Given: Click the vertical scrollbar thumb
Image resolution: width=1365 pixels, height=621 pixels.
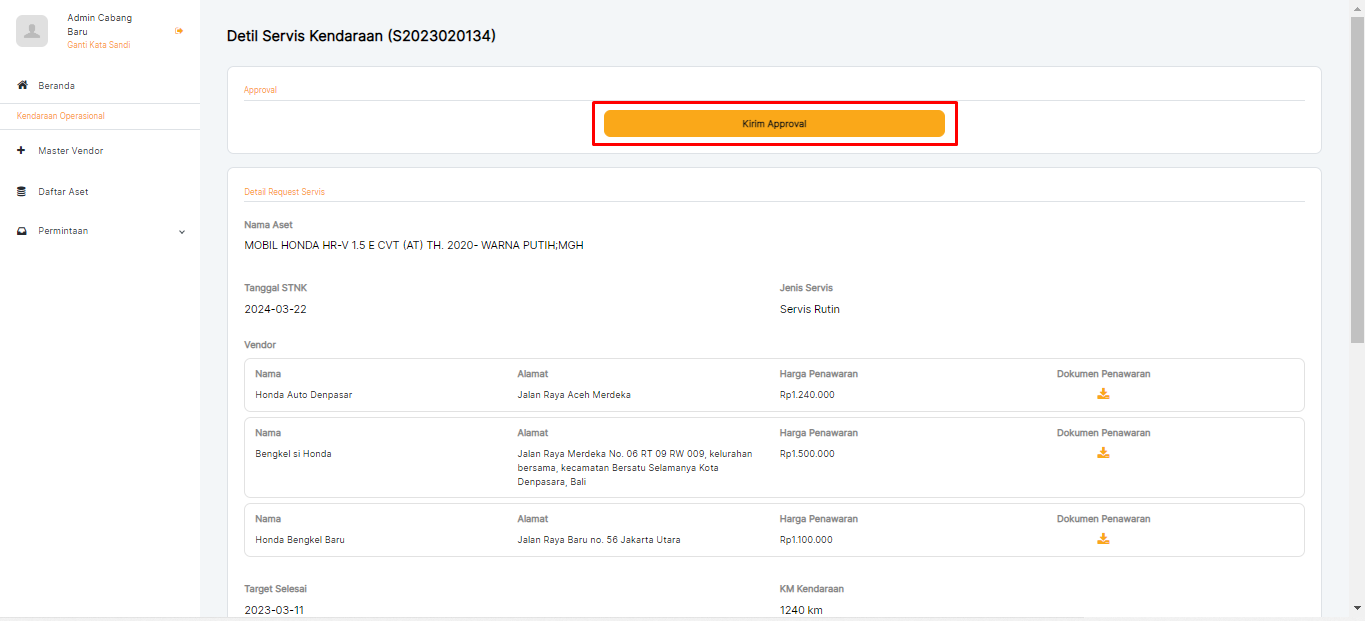Looking at the screenshot, I should (1357, 180).
